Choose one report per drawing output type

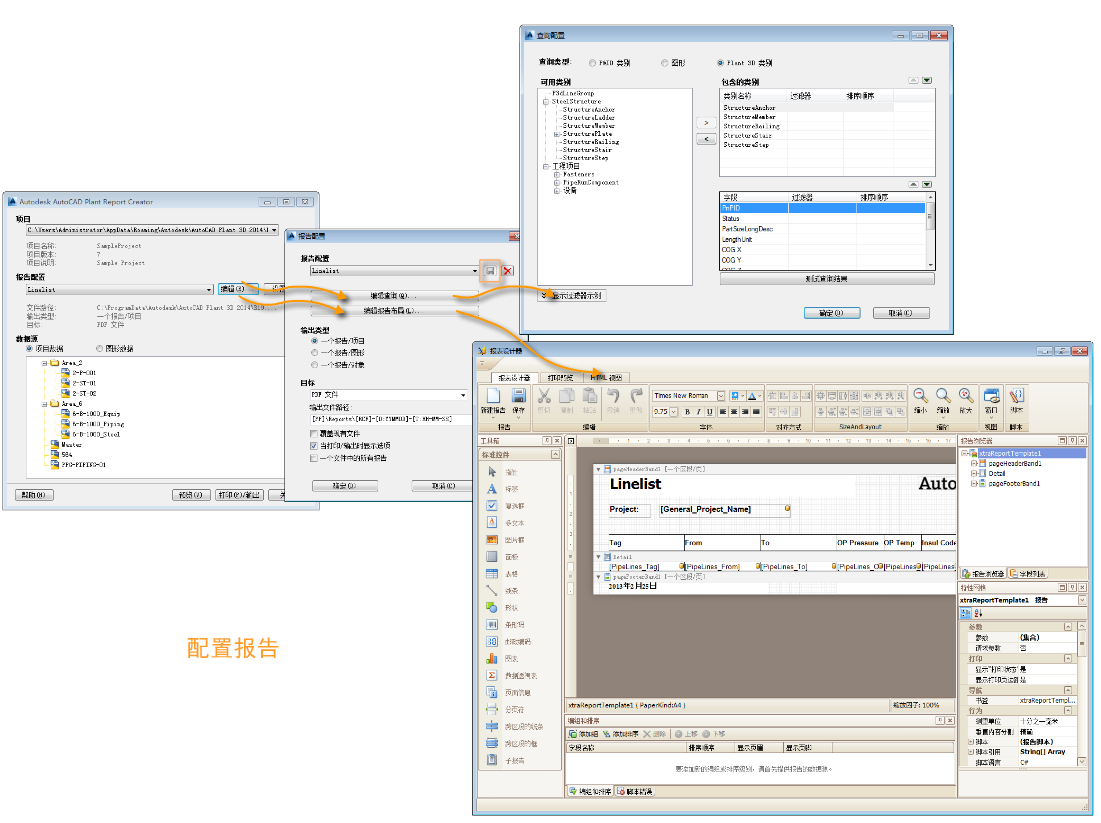tap(315, 353)
